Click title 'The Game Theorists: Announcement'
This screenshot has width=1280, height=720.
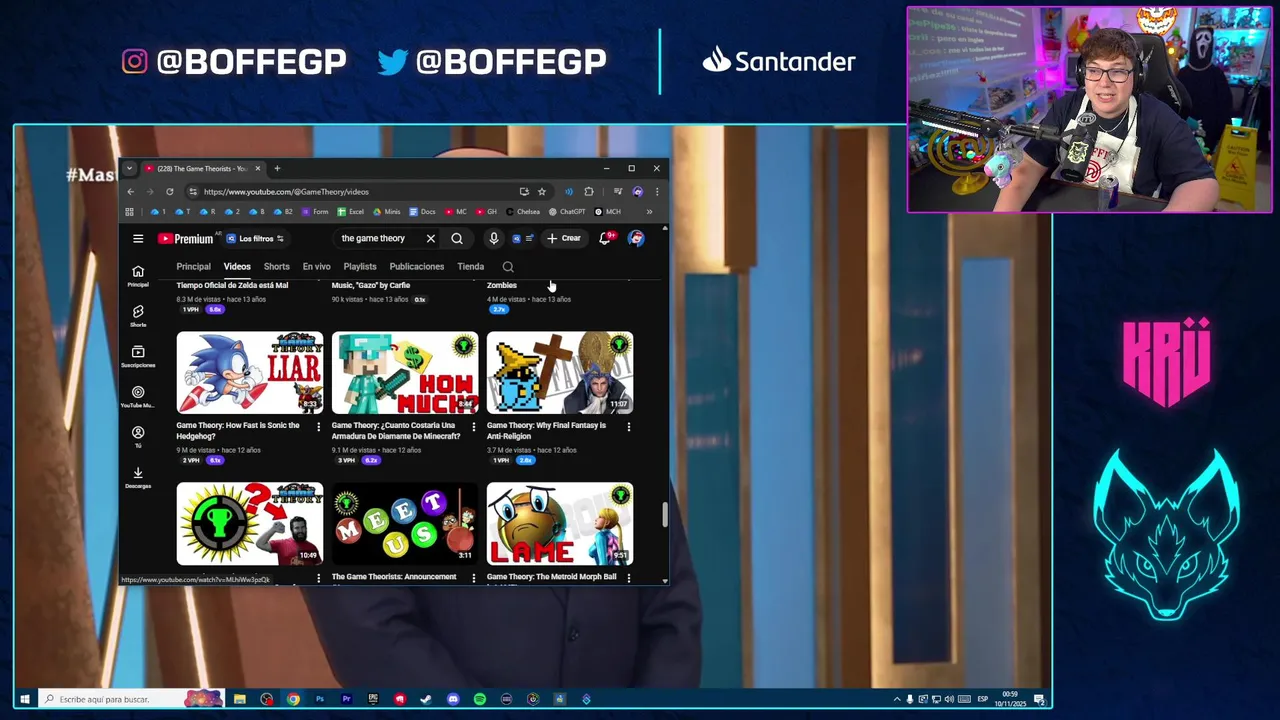[x=394, y=577]
